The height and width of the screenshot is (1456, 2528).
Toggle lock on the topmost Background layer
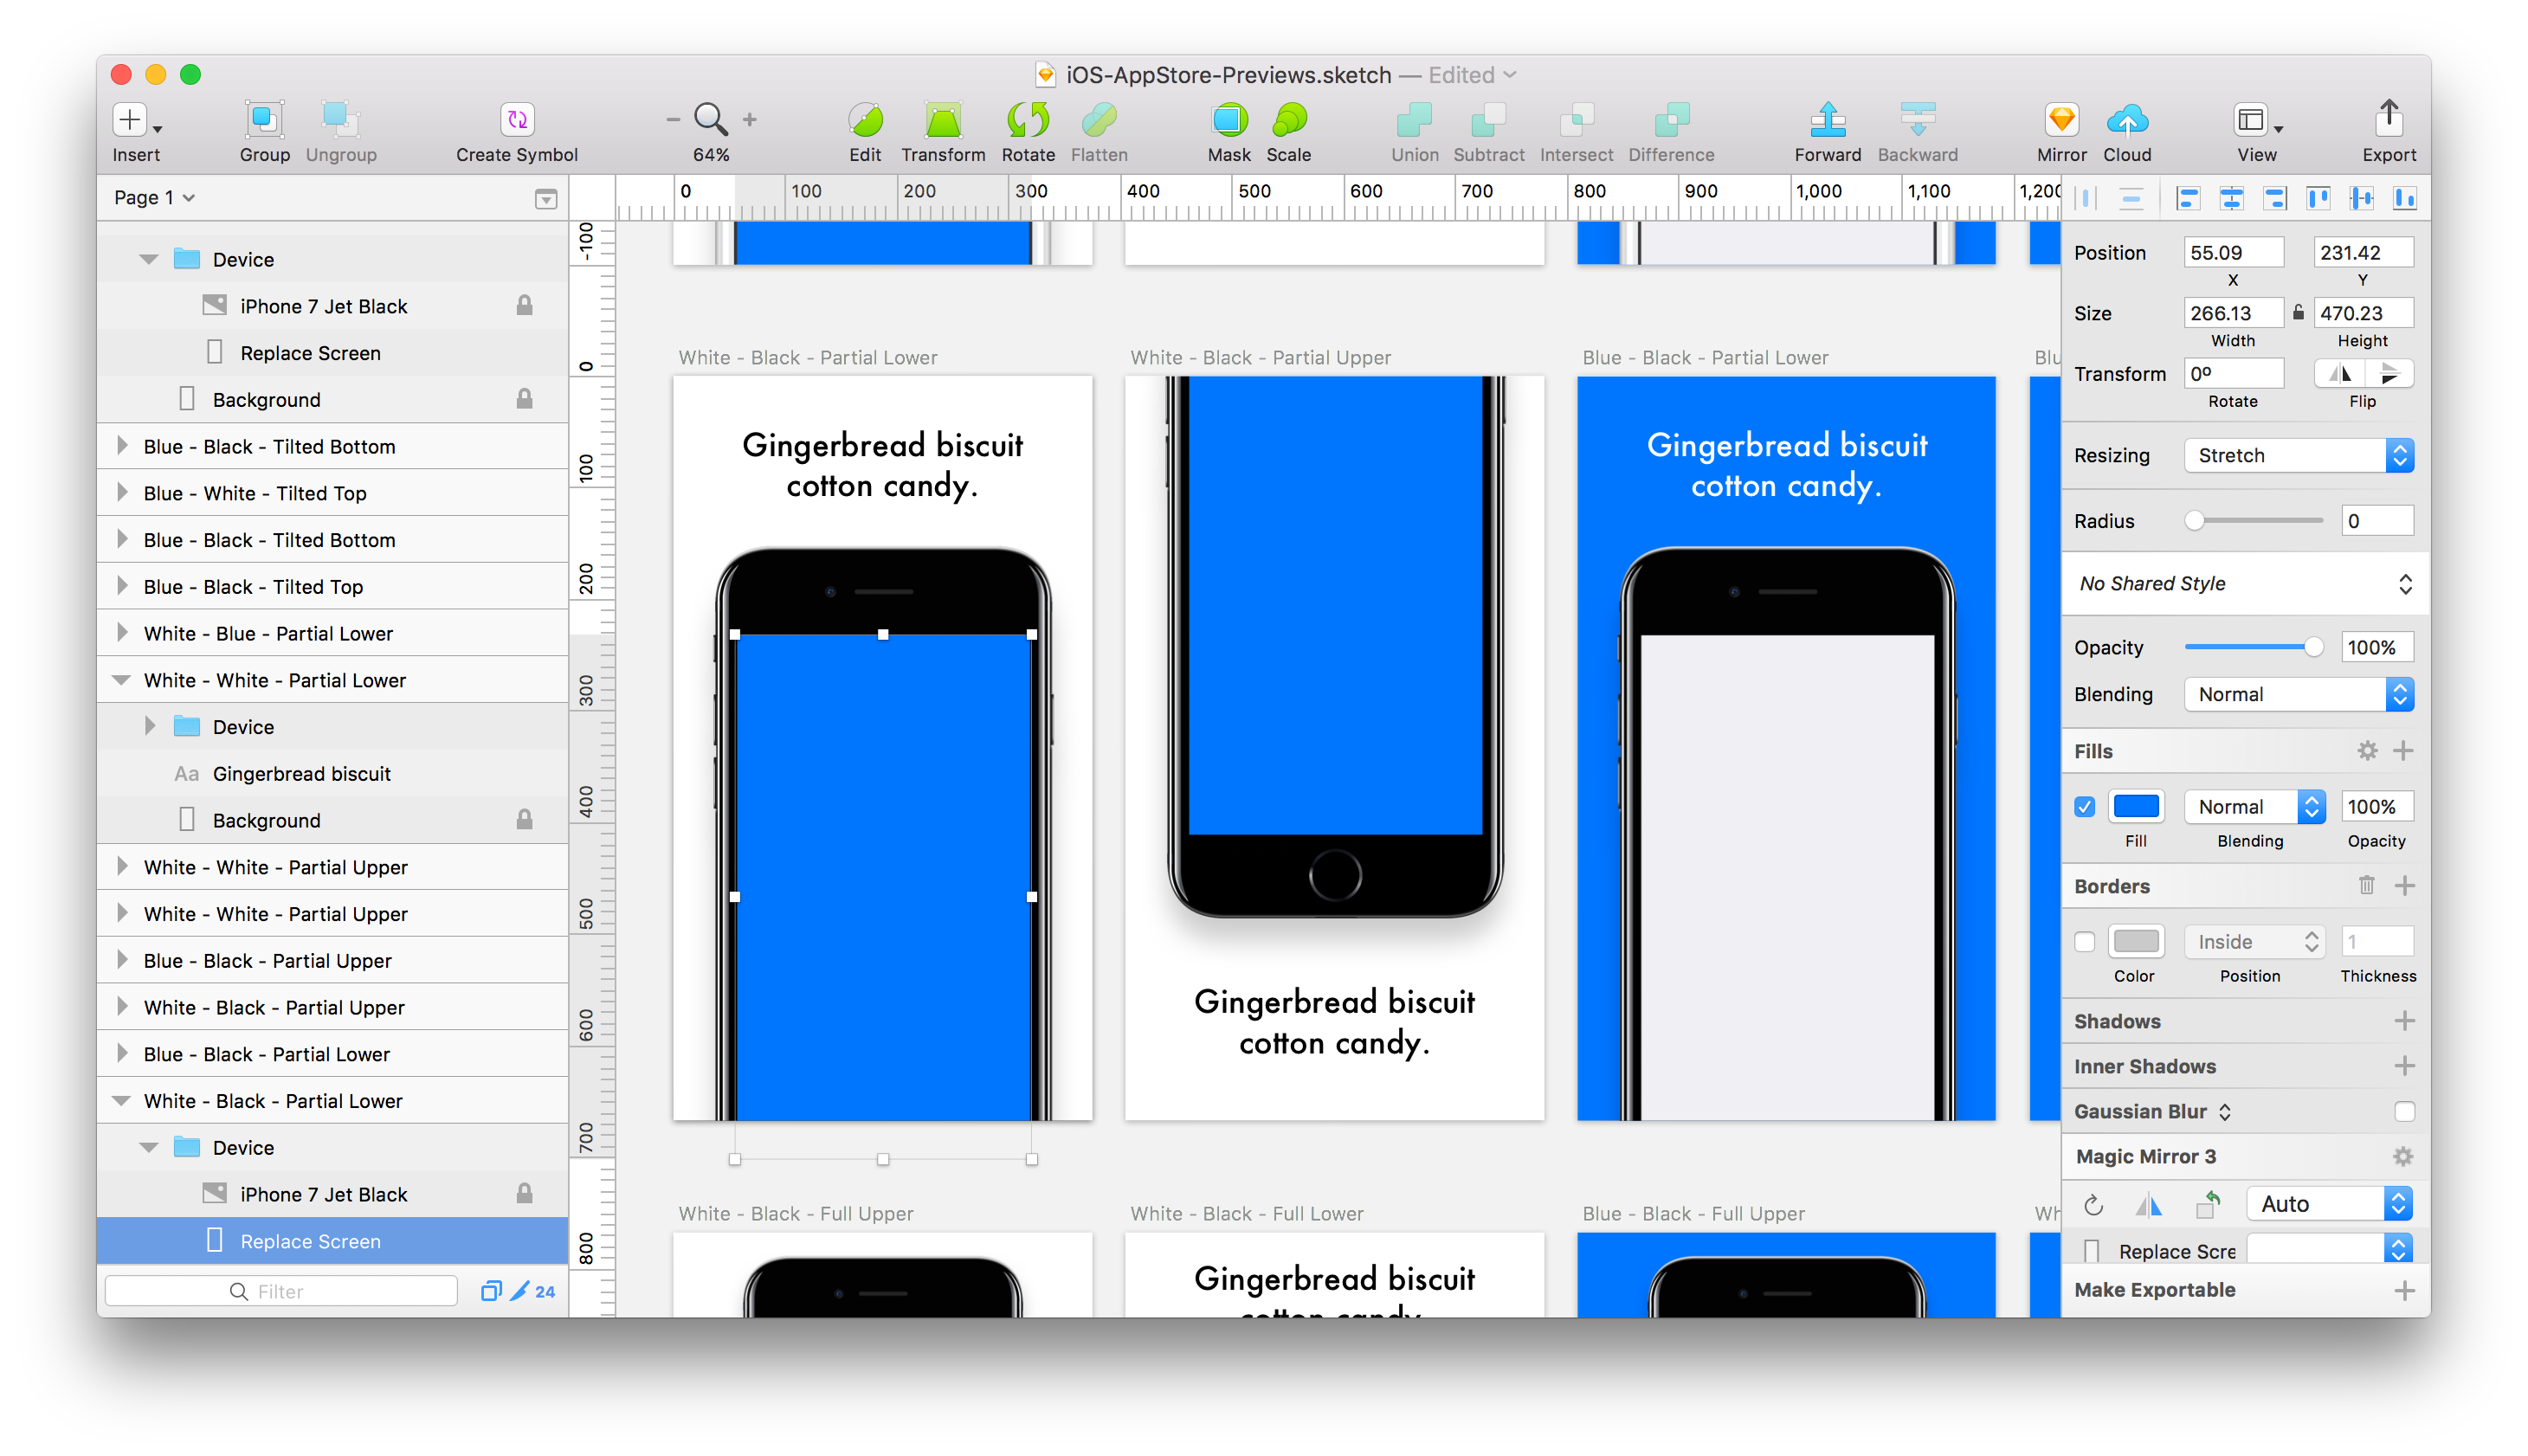pos(524,399)
